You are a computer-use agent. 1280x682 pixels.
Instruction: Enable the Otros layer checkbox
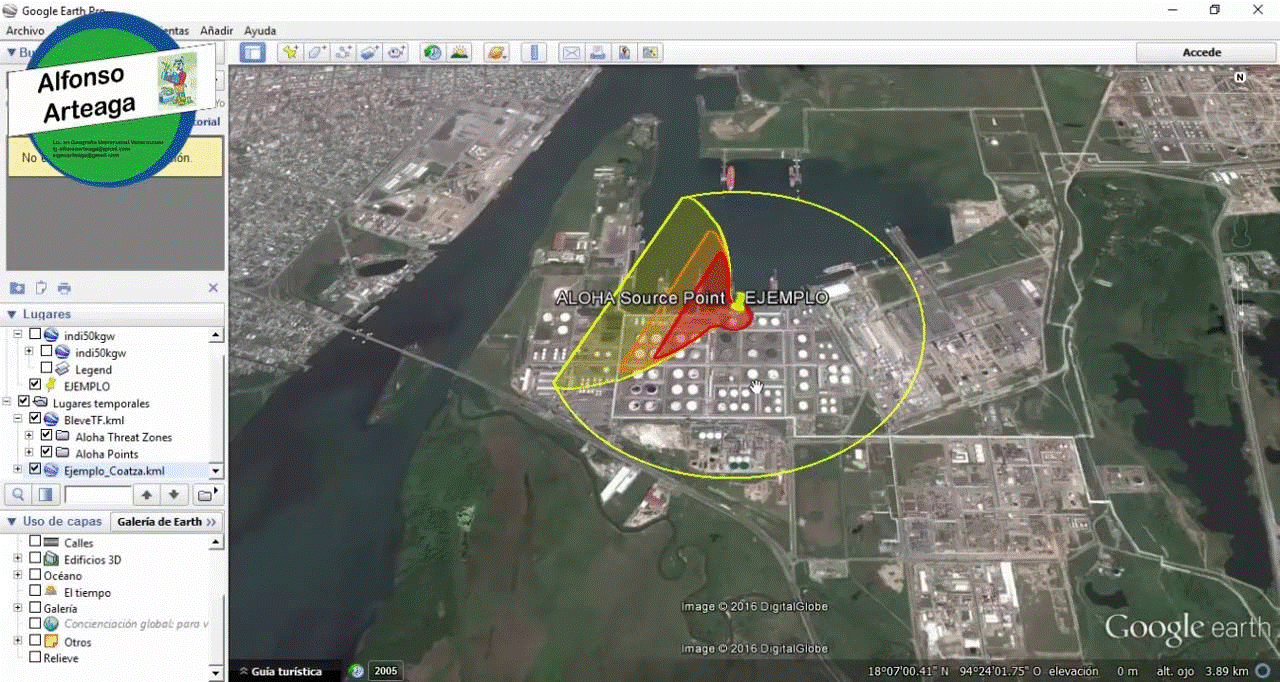tap(35, 640)
